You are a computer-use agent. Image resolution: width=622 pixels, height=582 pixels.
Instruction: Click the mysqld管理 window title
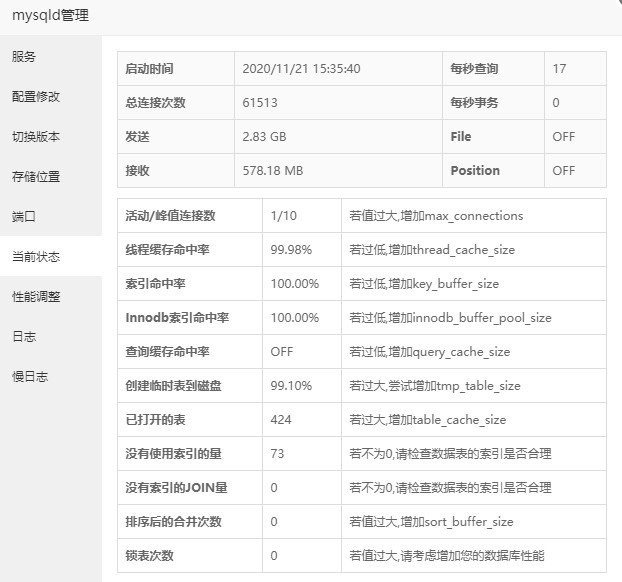[x=50, y=15]
